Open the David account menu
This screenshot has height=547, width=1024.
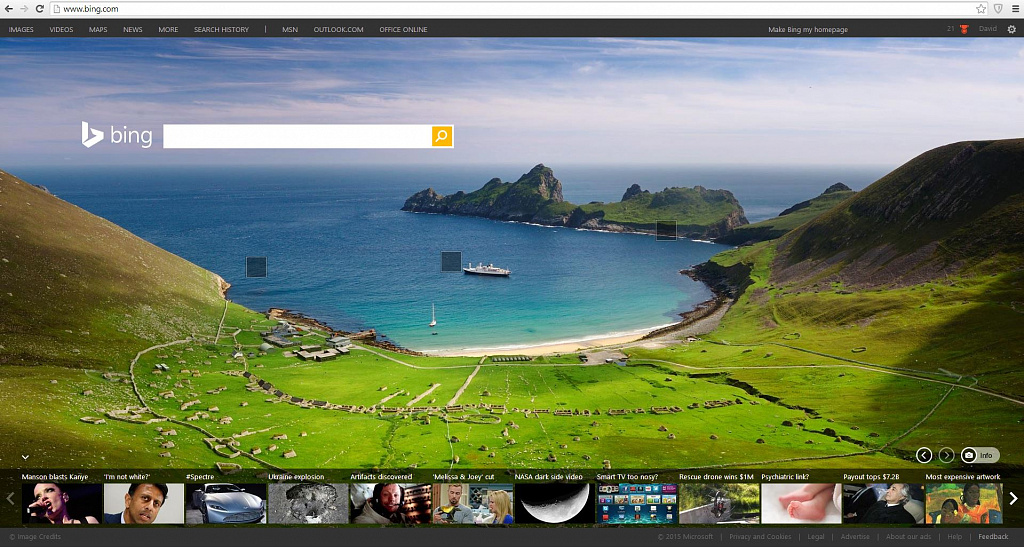987,29
